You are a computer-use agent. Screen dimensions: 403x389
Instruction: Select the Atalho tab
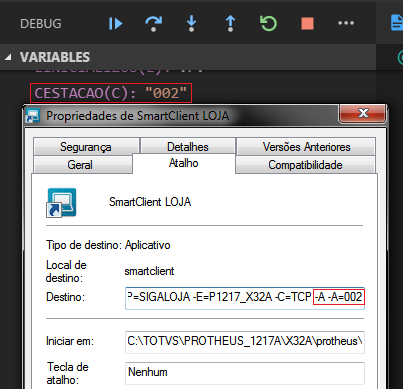point(184,163)
